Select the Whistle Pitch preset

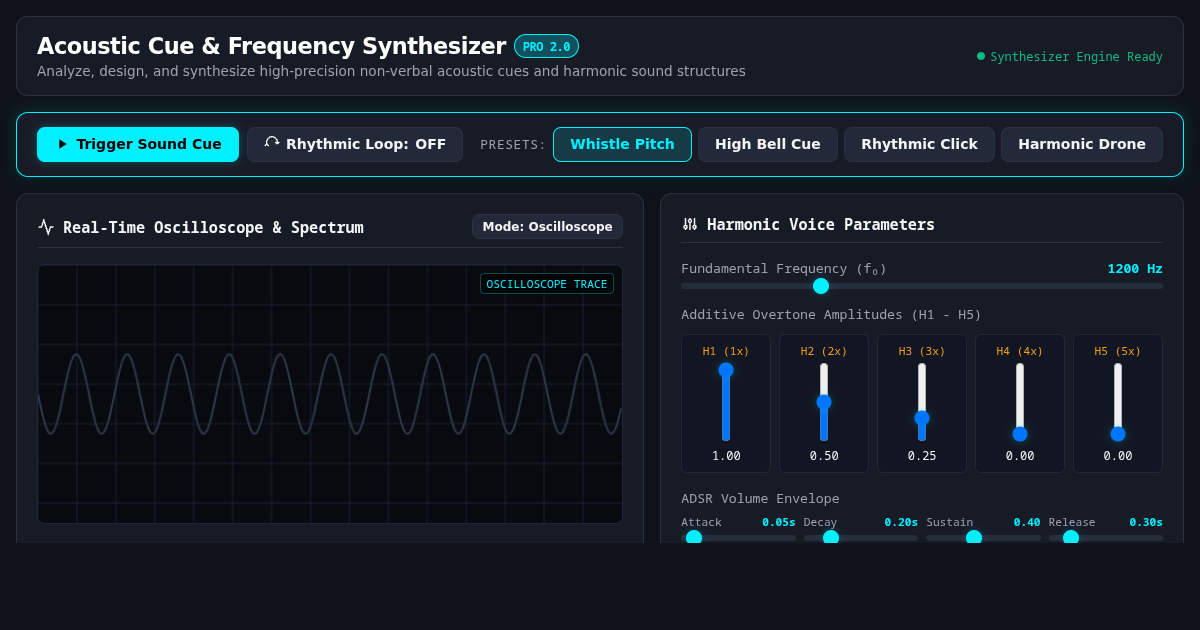point(622,144)
